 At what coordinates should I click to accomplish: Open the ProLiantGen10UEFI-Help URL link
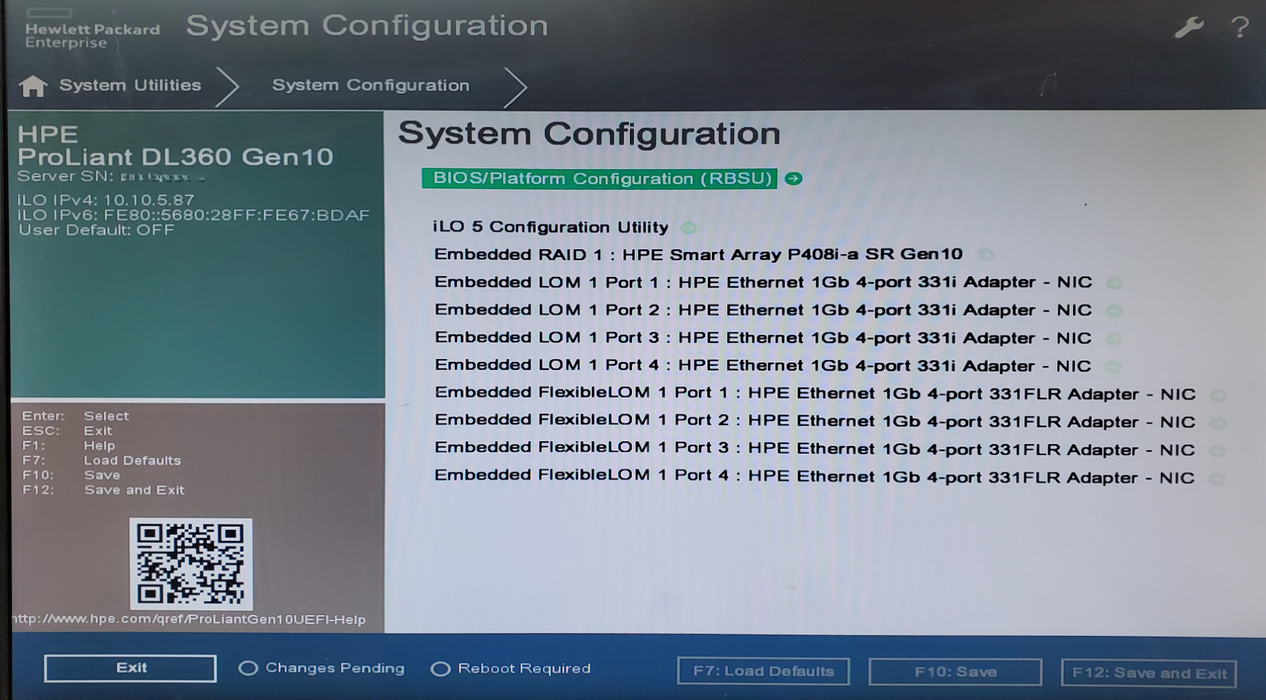pos(189,620)
